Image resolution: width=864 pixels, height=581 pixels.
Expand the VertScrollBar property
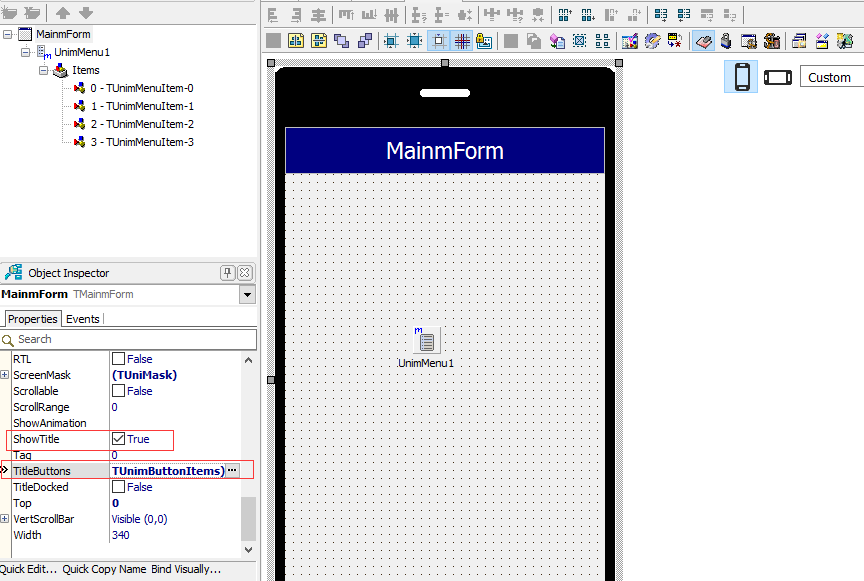pos(4,519)
